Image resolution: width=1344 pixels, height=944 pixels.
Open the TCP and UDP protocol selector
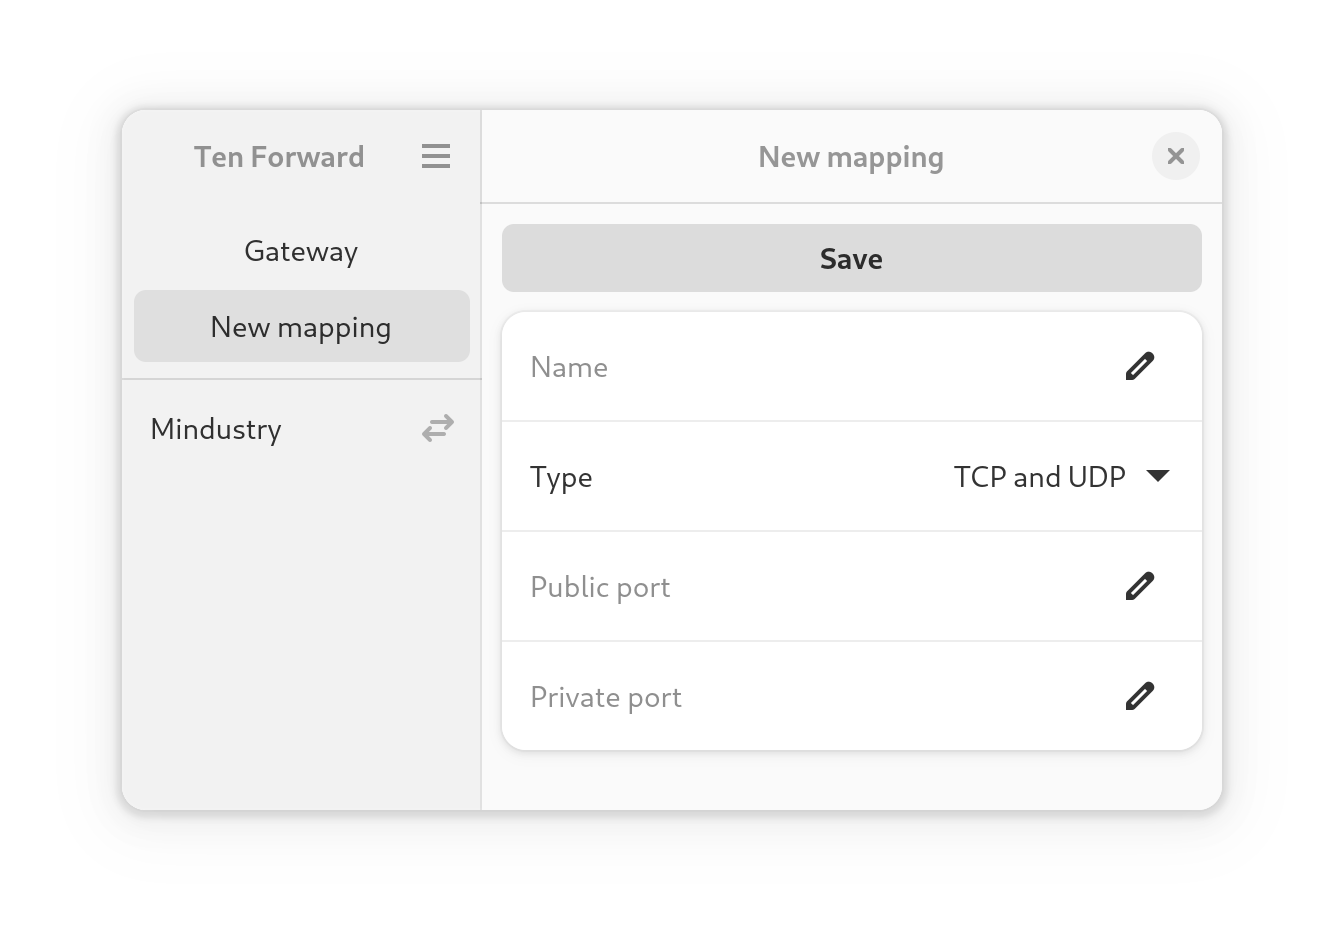point(1061,477)
